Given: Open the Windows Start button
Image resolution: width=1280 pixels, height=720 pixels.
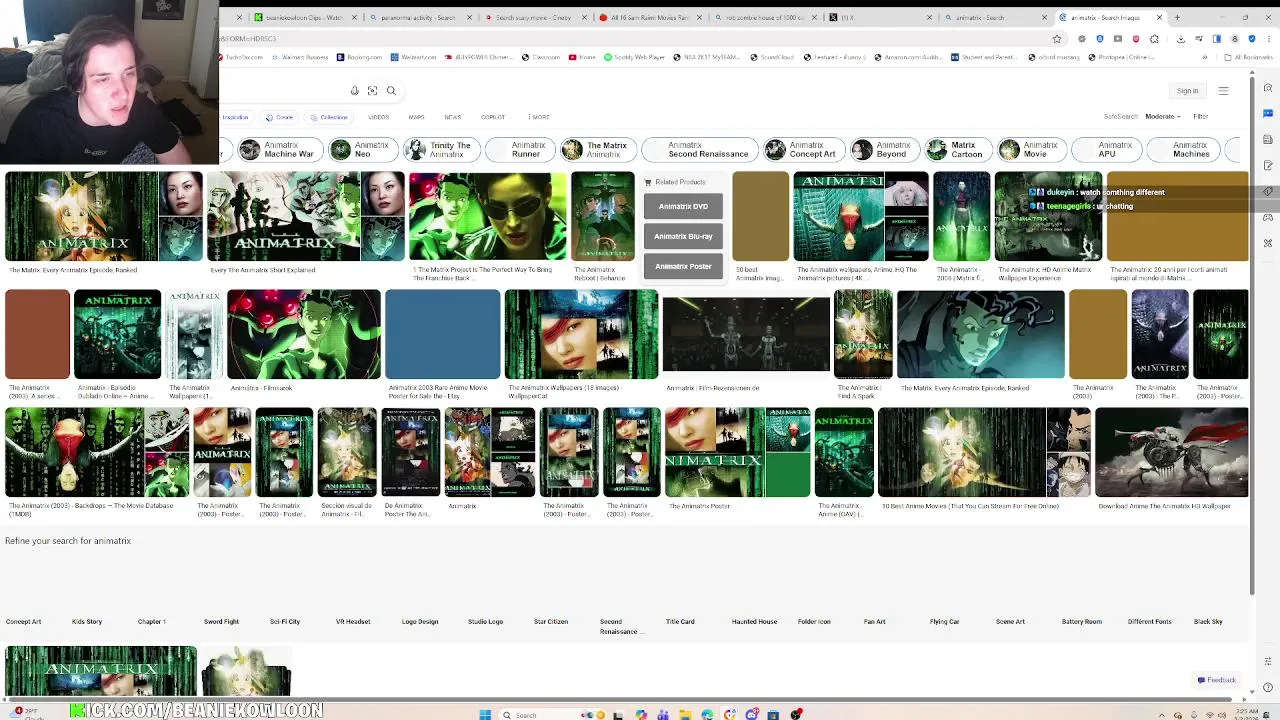Looking at the screenshot, I should point(485,715).
